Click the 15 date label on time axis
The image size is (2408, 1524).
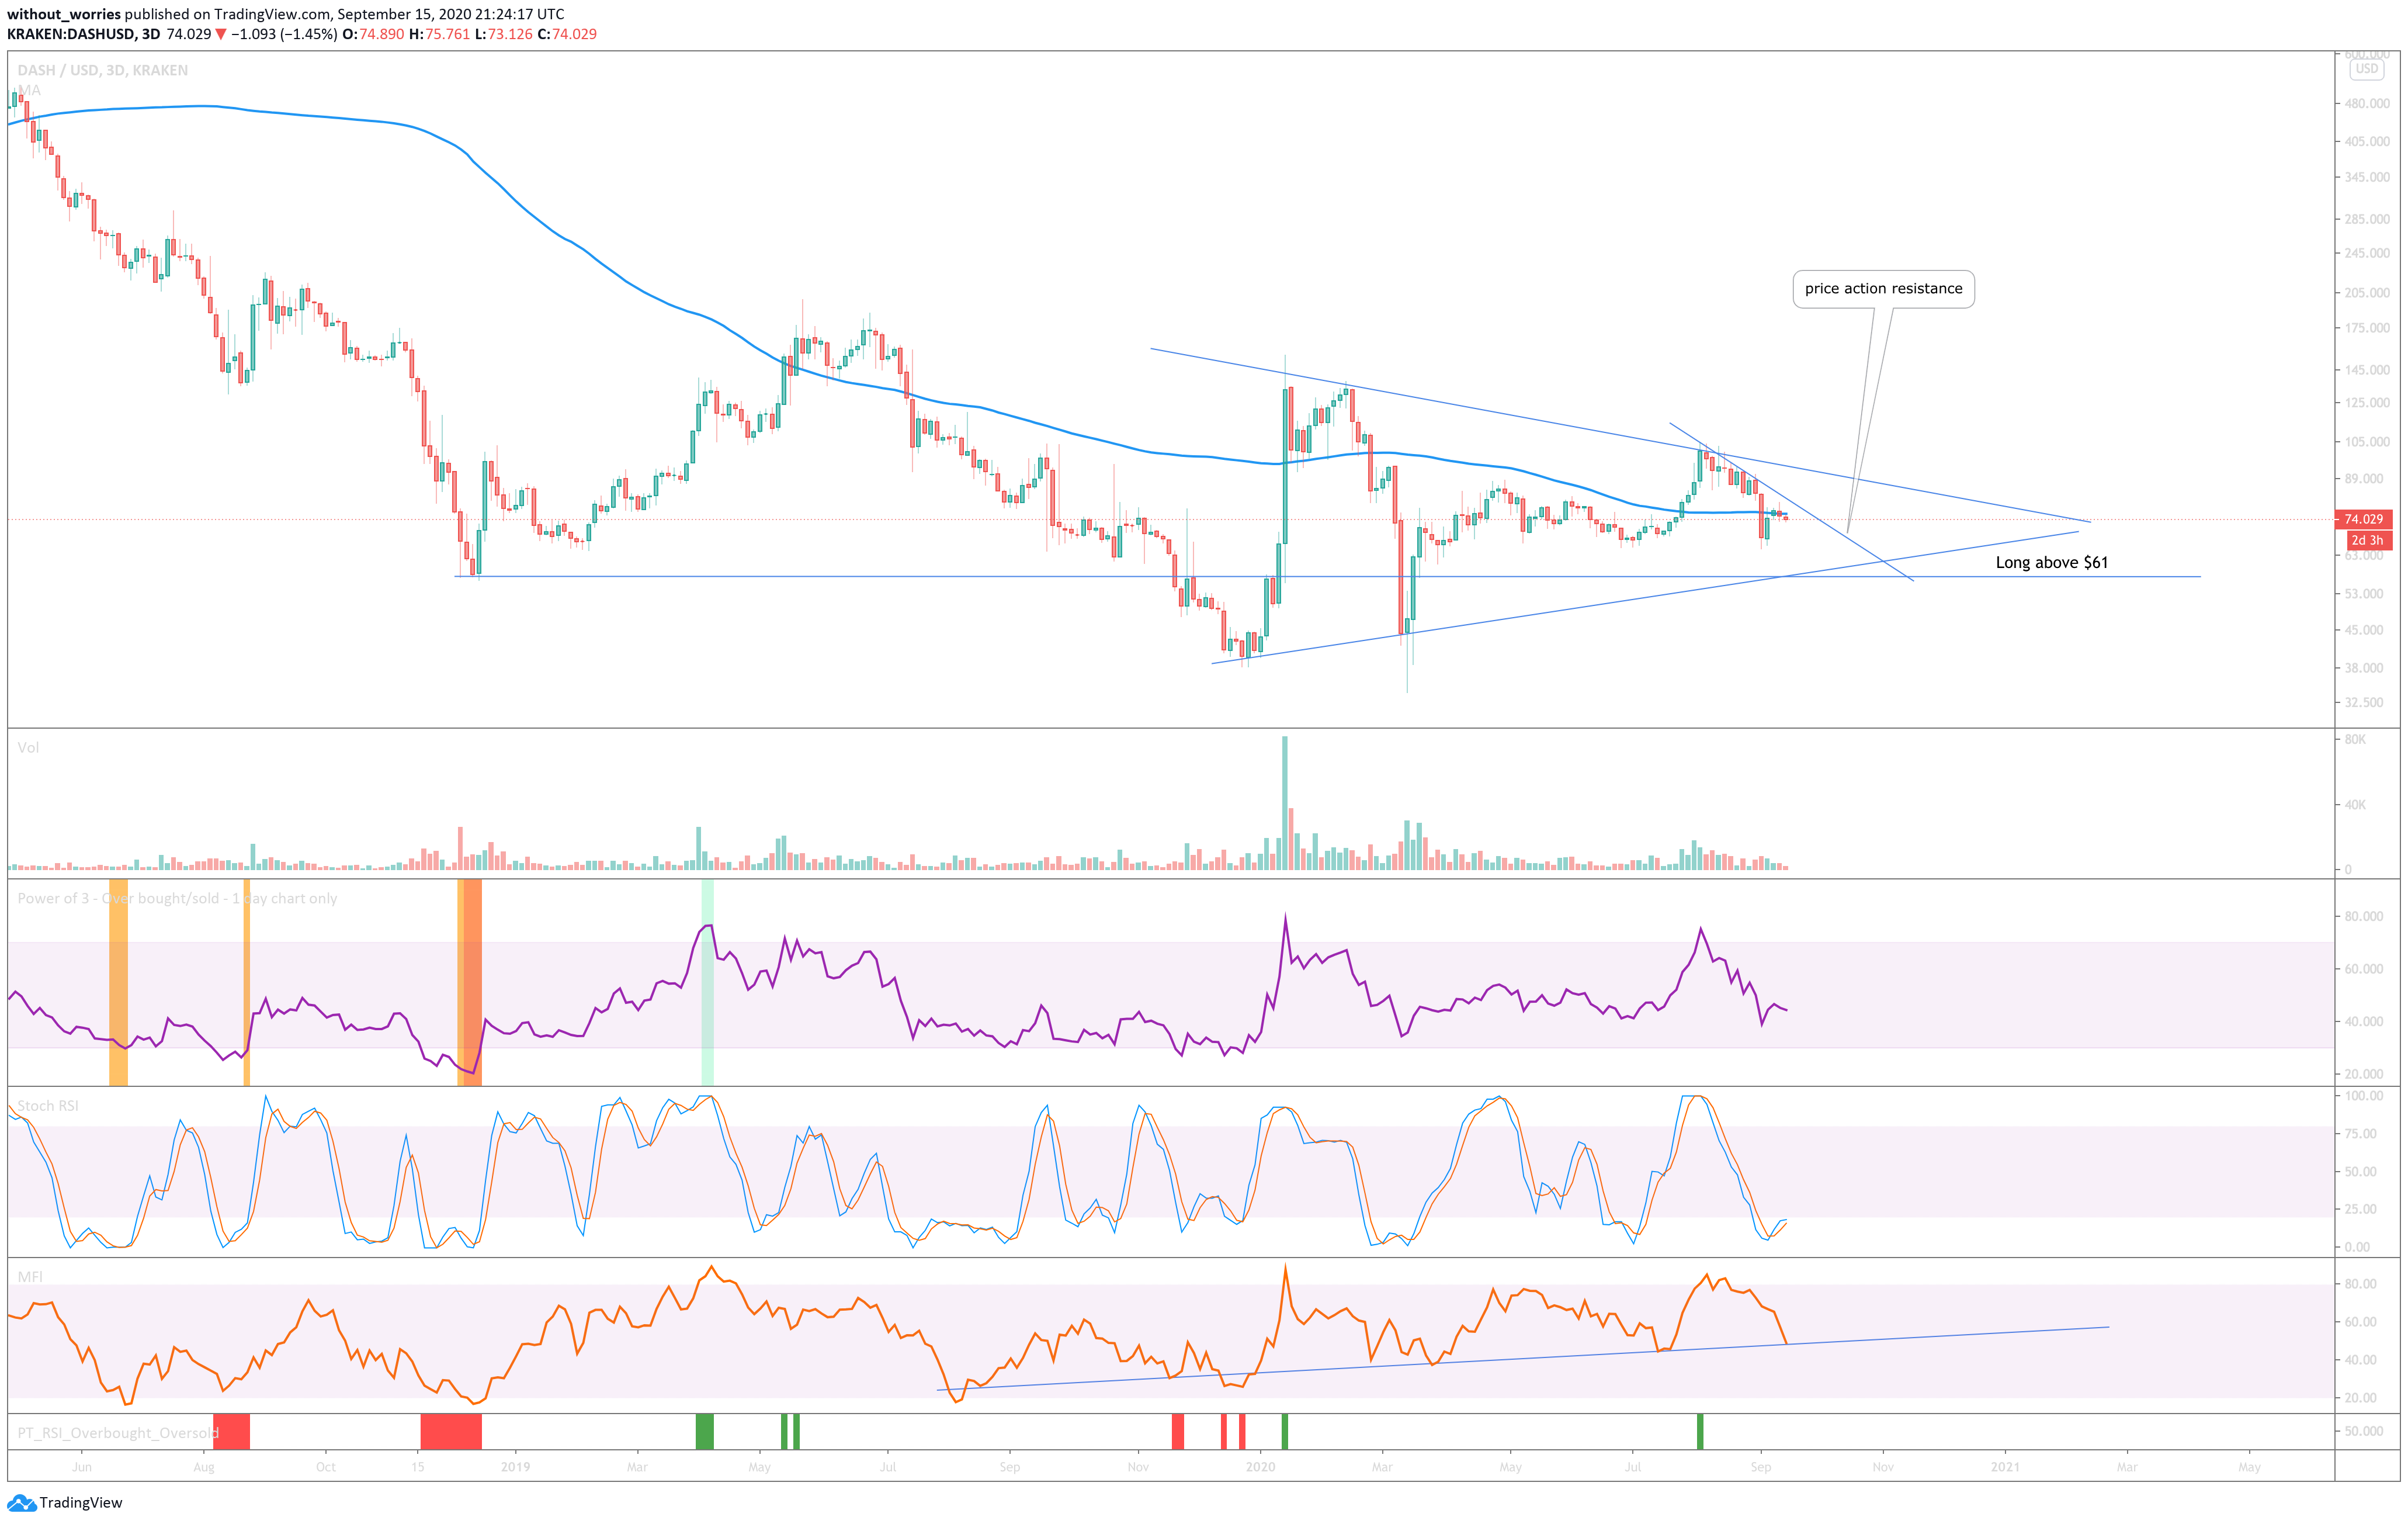pyautogui.click(x=418, y=1467)
